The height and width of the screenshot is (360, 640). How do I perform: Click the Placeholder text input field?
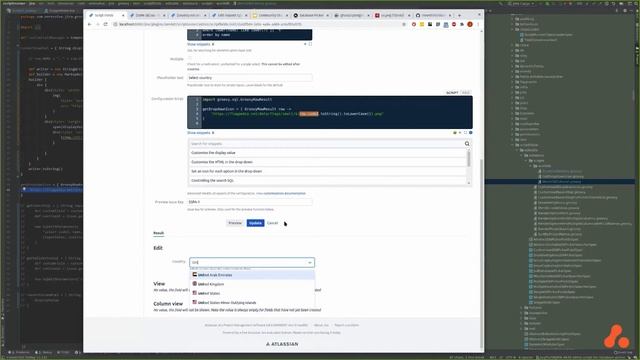click(249, 78)
